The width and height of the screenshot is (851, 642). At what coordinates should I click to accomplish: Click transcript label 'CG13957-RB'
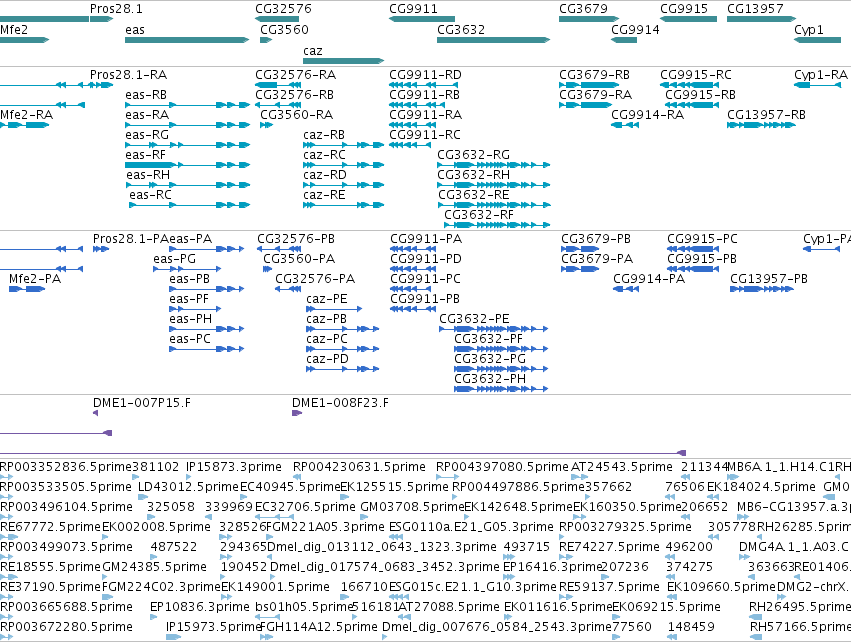[x=766, y=115]
